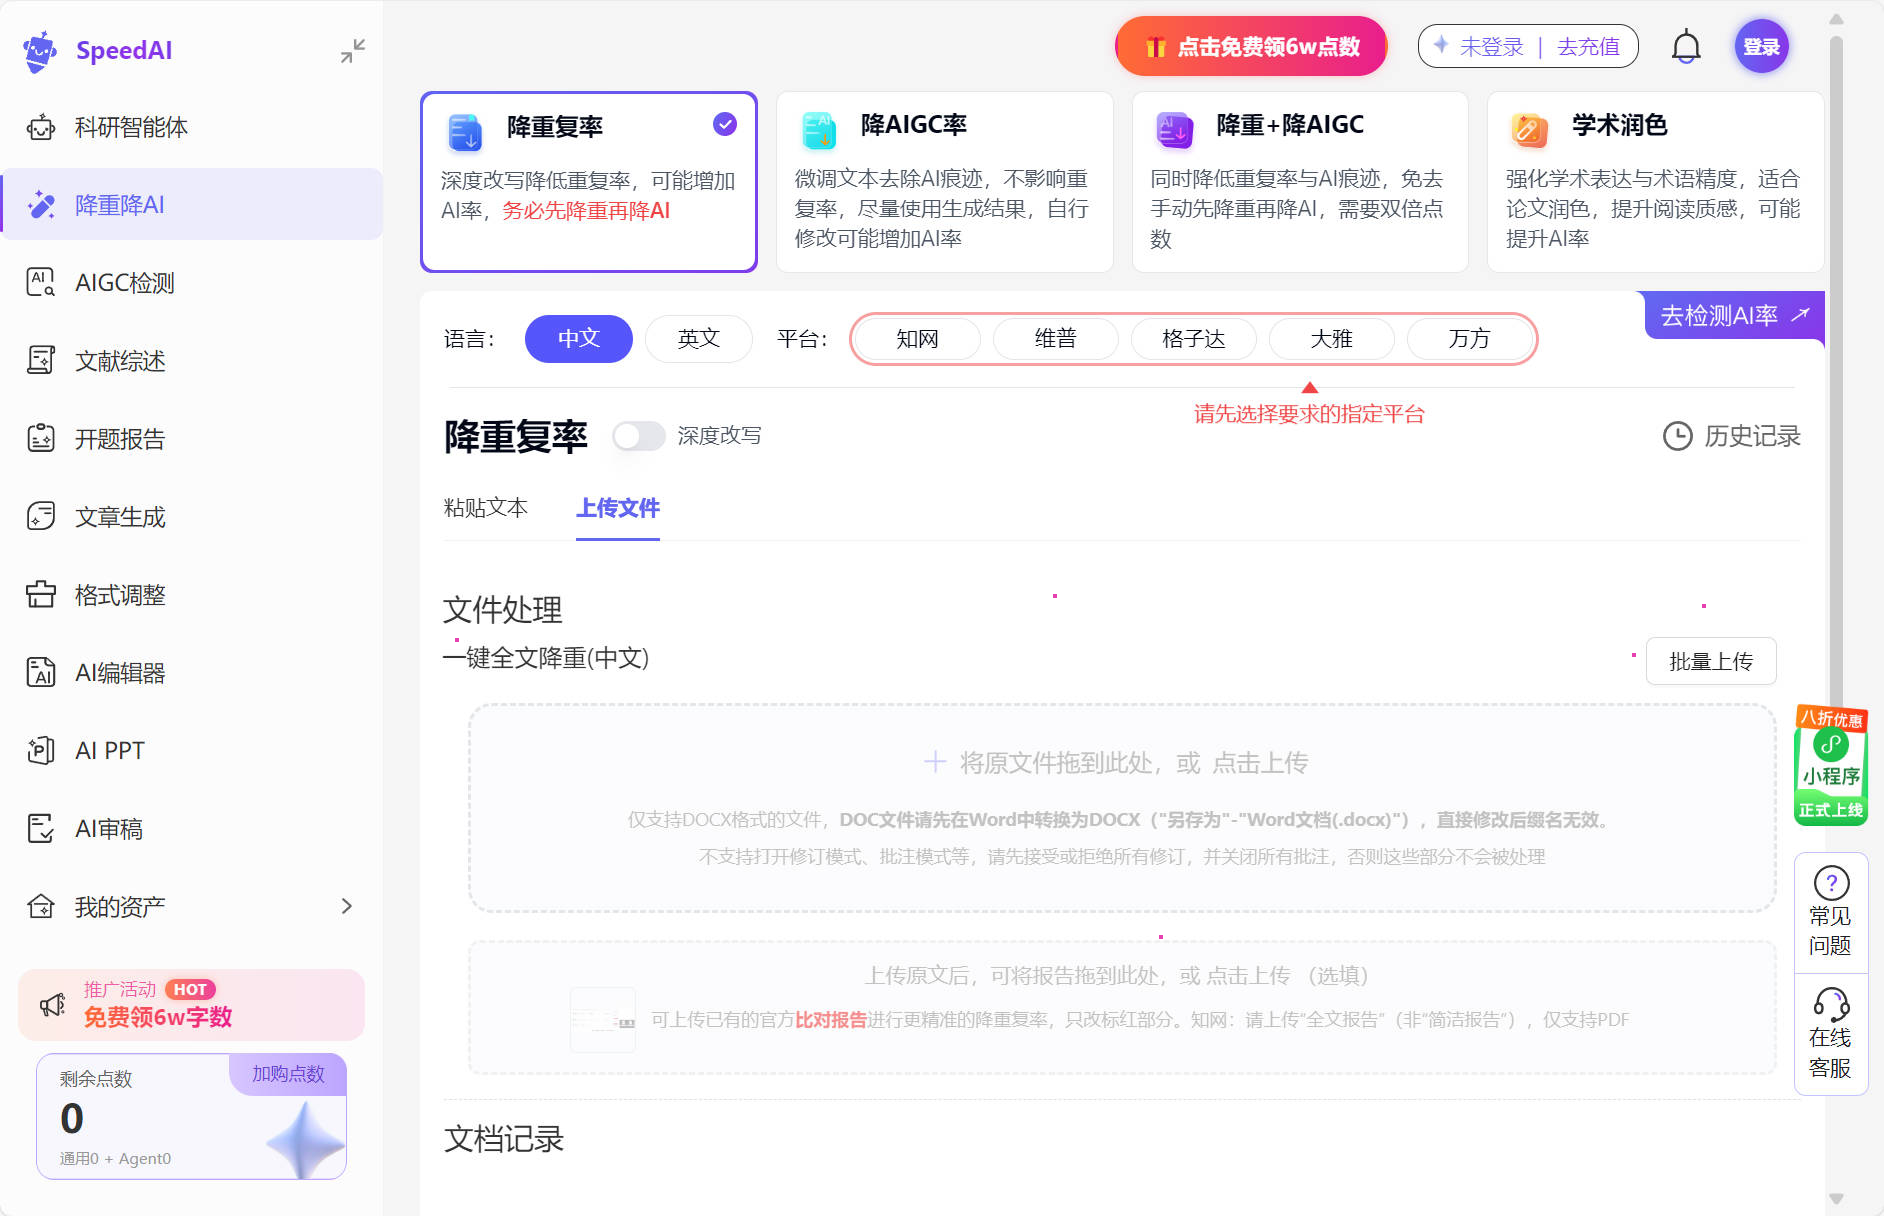The width and height of the screenshot is (1884, 1216).
Task: Click the 我的资产 house icon
Action: coord(41,907)
